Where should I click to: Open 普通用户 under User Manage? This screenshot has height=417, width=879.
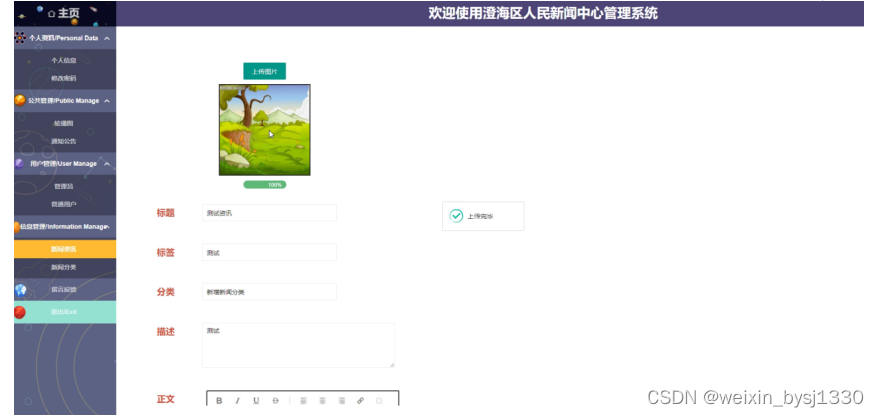coord(65,204)
